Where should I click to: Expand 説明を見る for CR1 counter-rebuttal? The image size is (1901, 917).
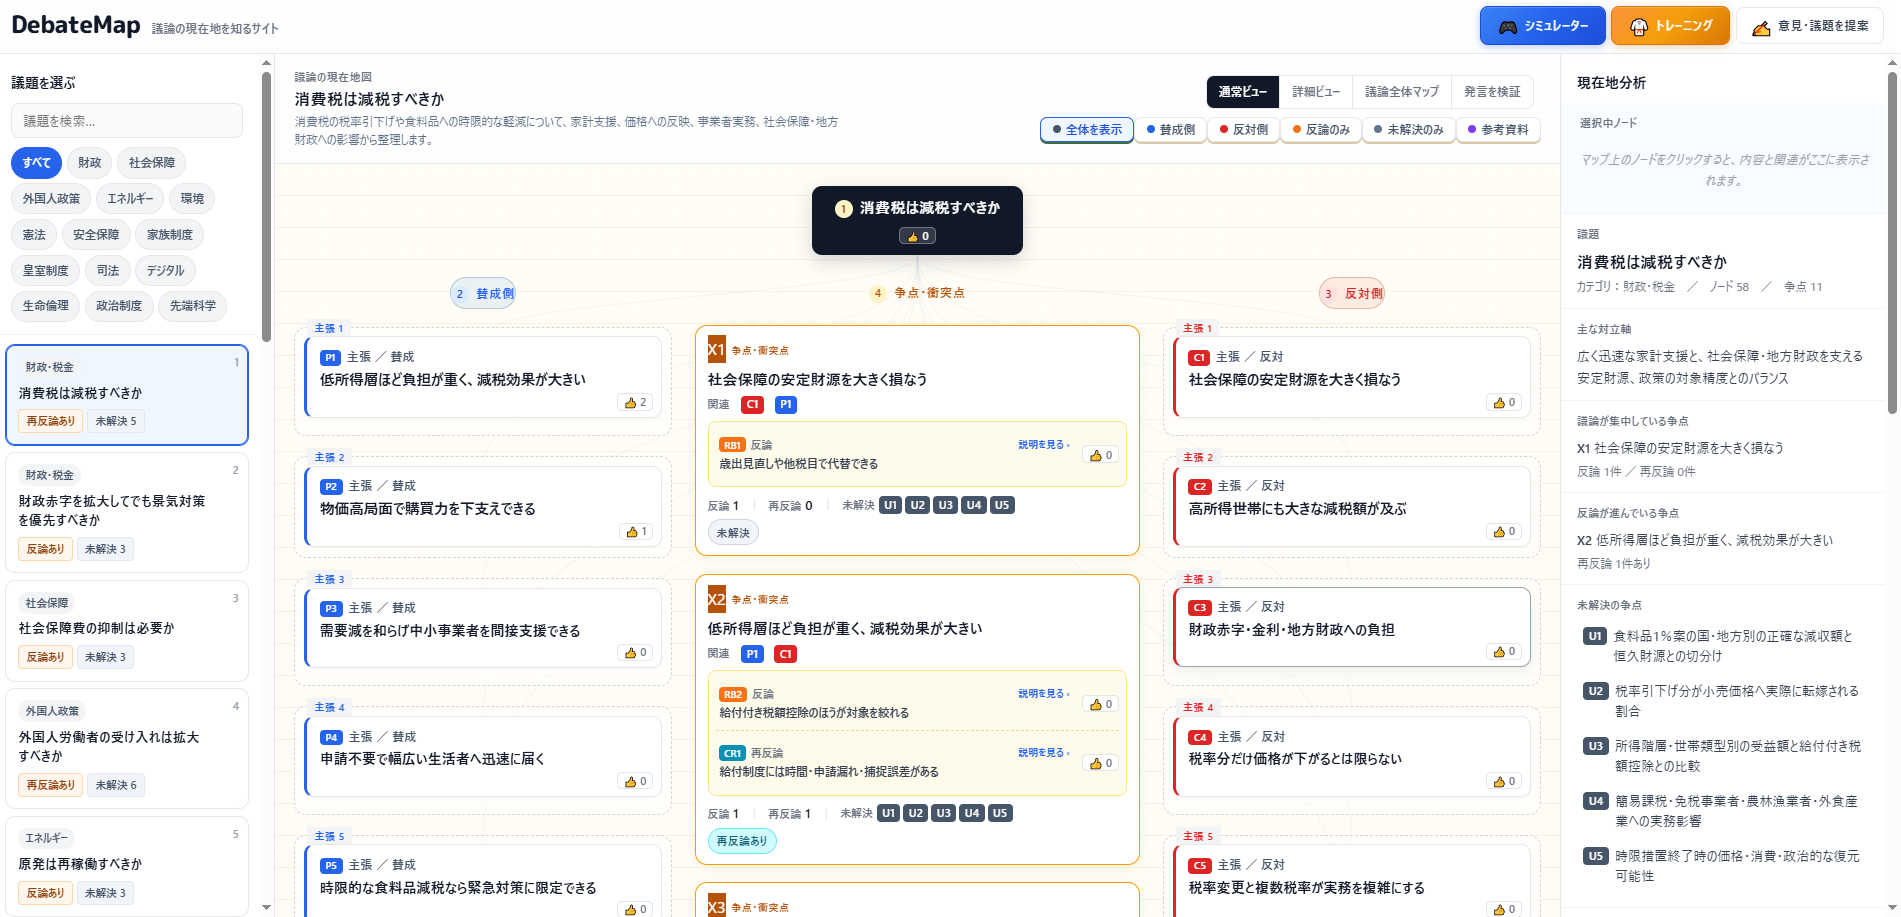tap(1044, 753)
